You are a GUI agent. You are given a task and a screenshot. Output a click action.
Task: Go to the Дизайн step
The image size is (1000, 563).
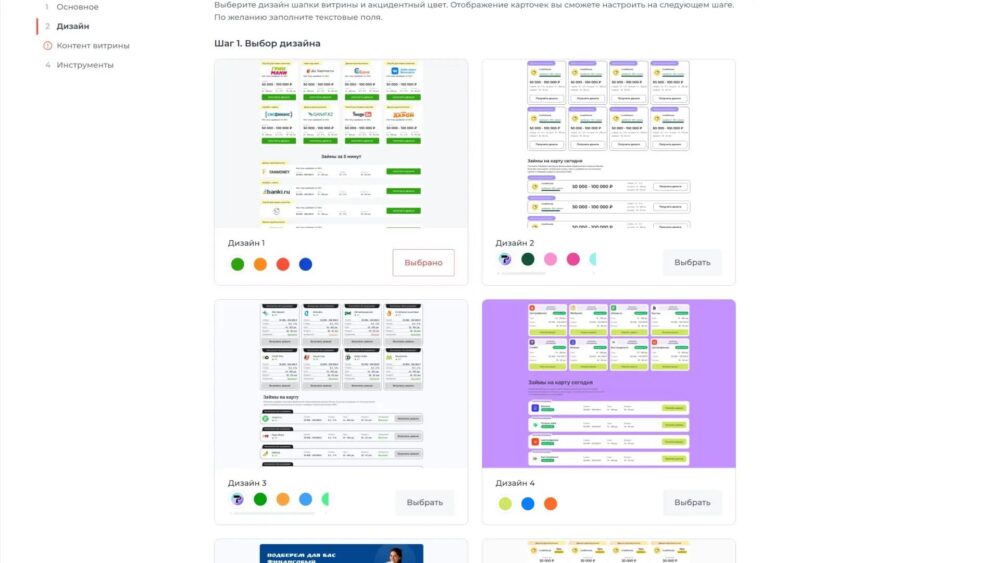tap(72, 26)
